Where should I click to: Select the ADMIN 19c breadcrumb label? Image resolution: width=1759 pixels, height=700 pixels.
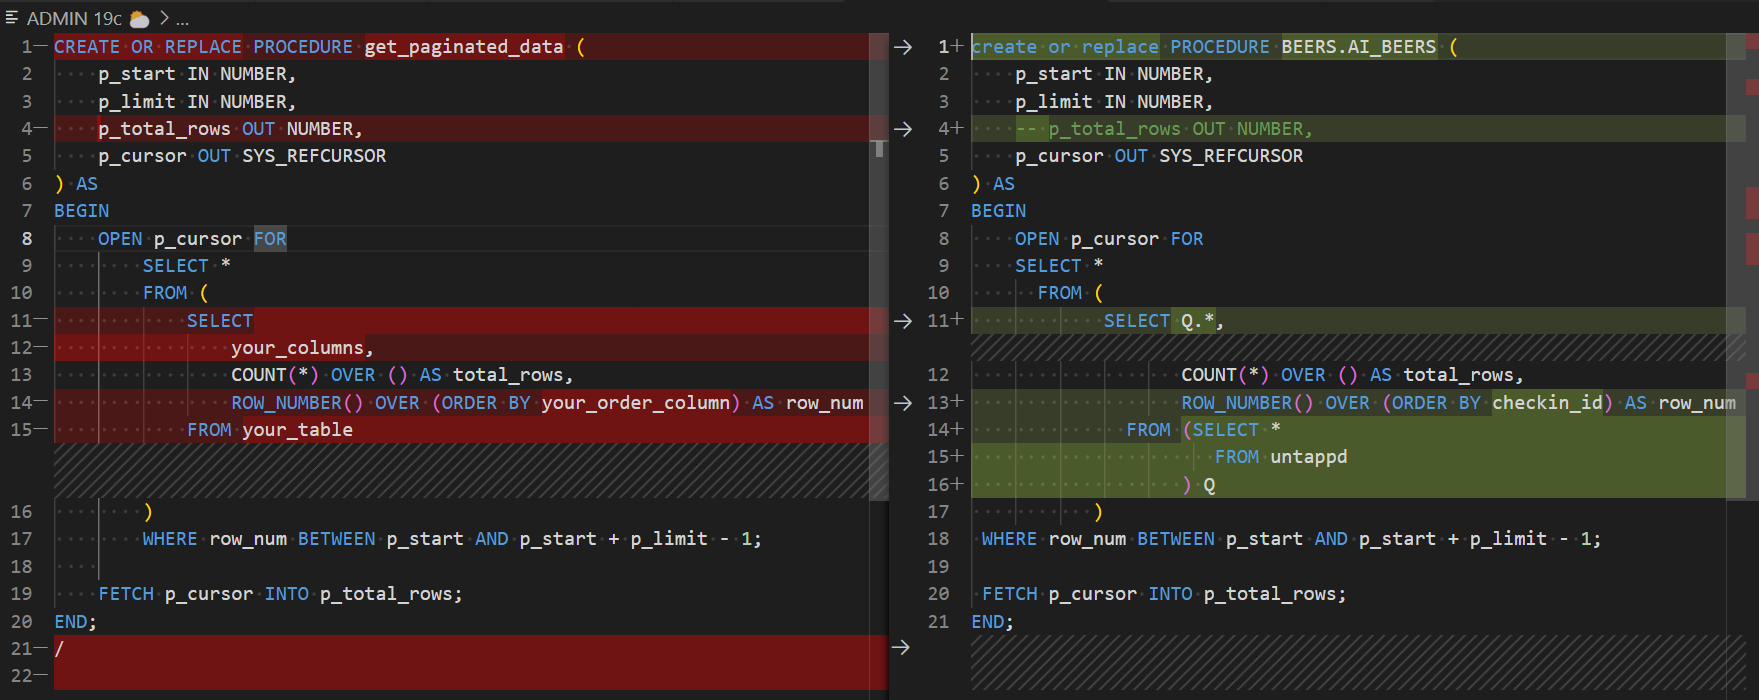click(x=74, y=19)
